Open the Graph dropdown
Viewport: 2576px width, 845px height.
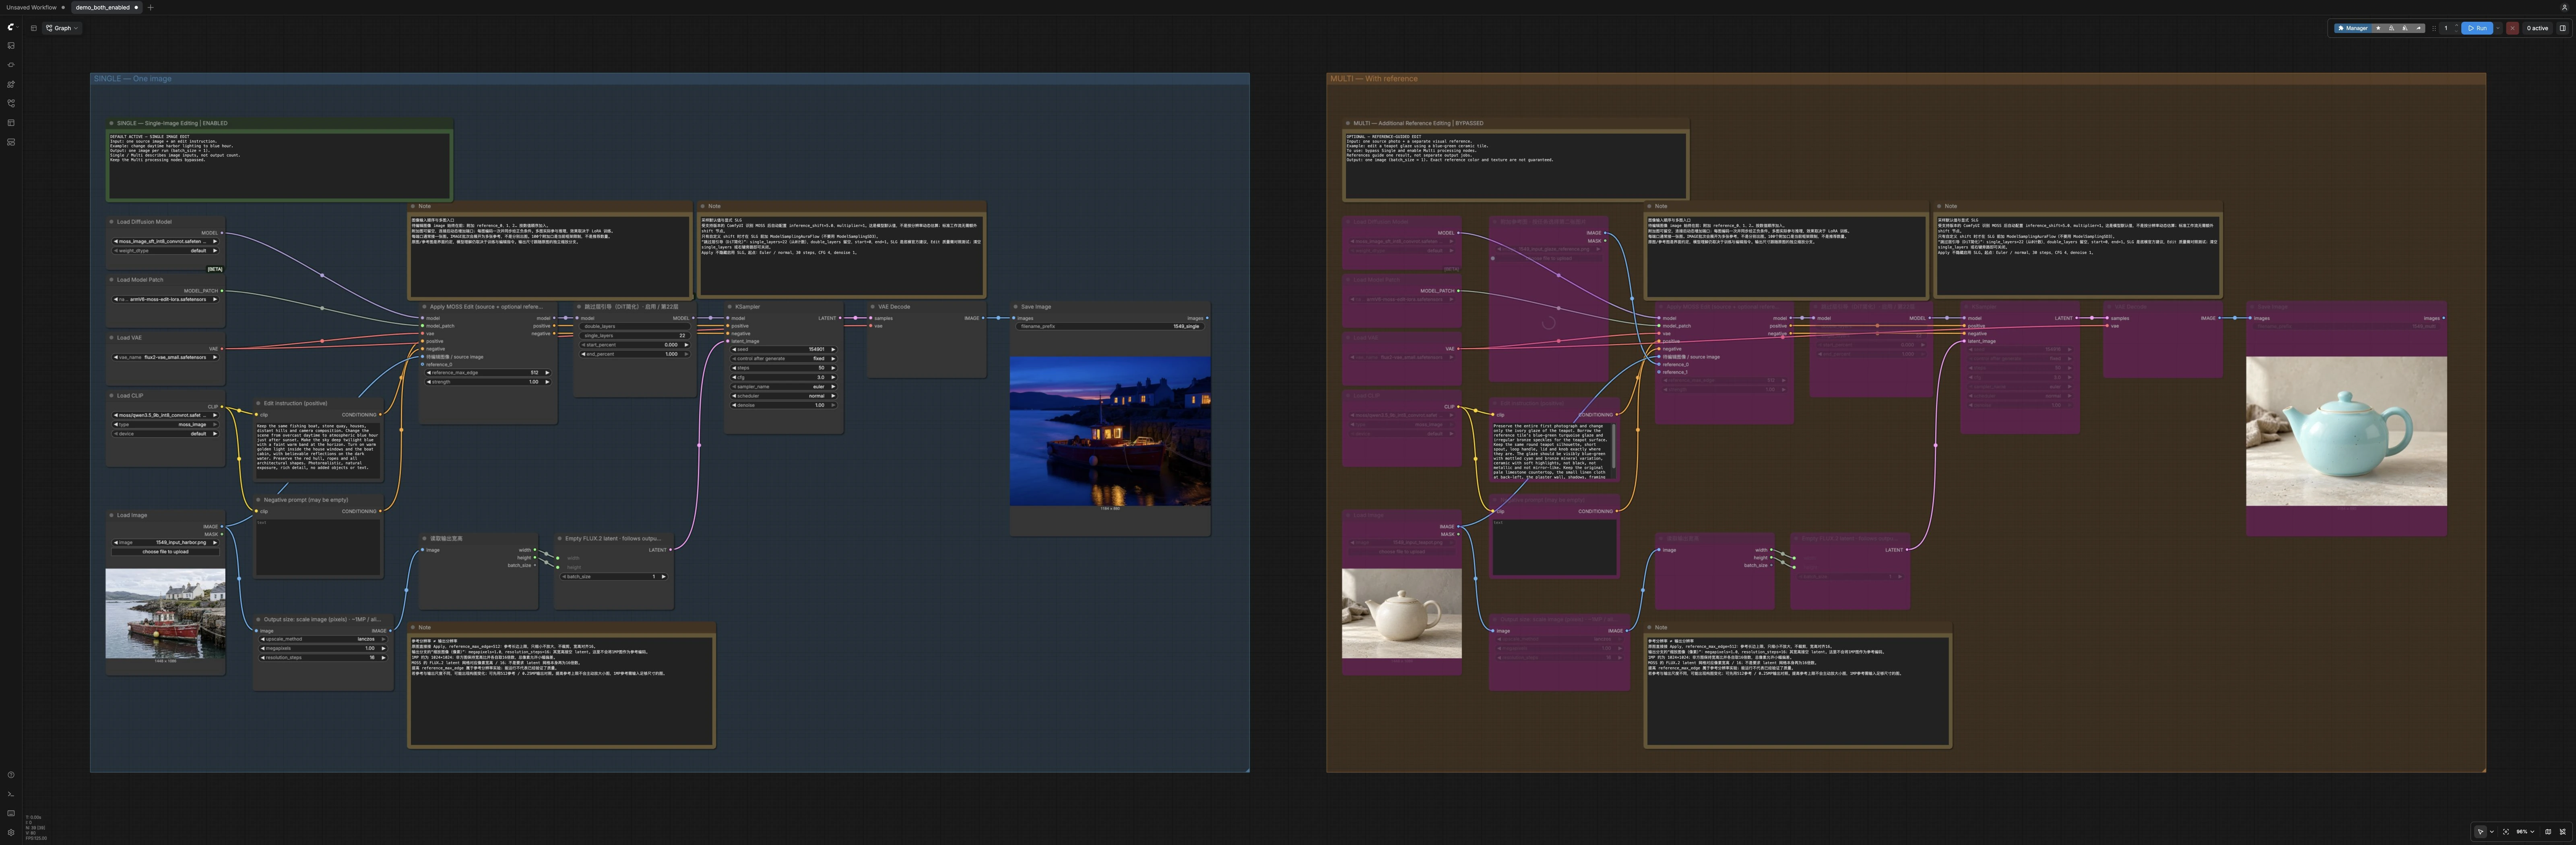62,28
